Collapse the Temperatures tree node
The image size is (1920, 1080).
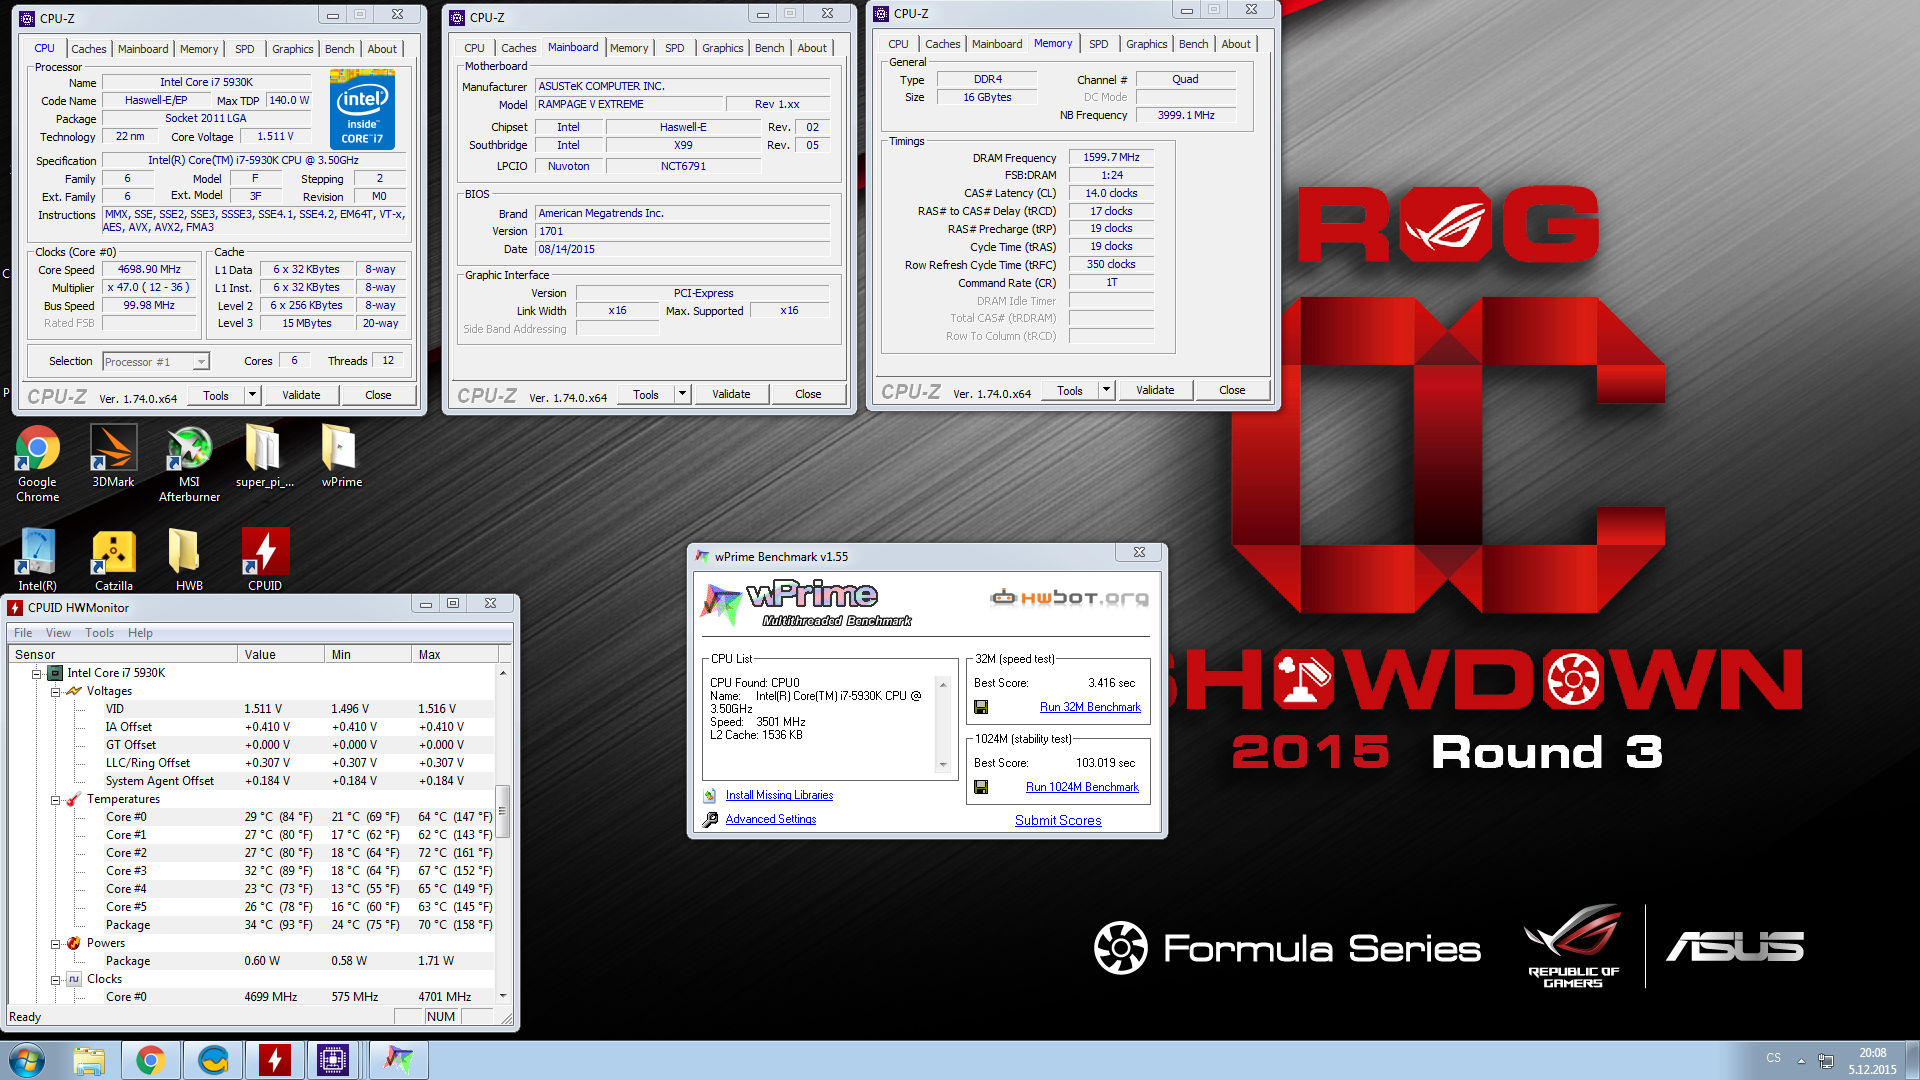click(56, 800)
